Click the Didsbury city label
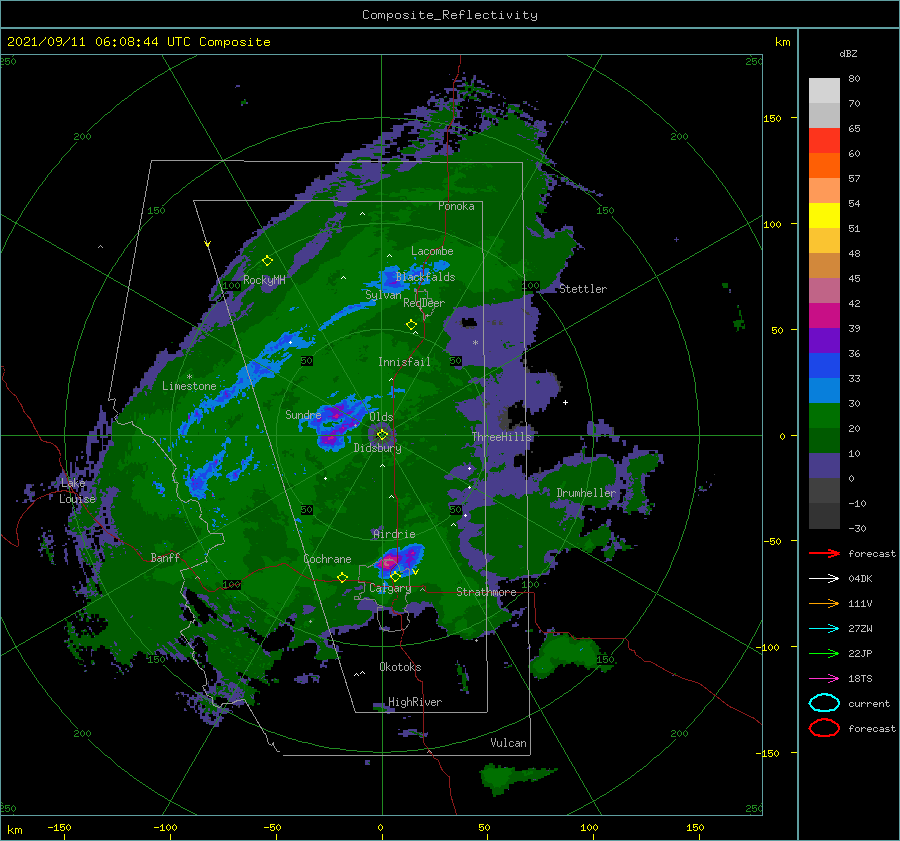Image resolution: width=900 pixels, height=841 pixels. tap(377, 448)
